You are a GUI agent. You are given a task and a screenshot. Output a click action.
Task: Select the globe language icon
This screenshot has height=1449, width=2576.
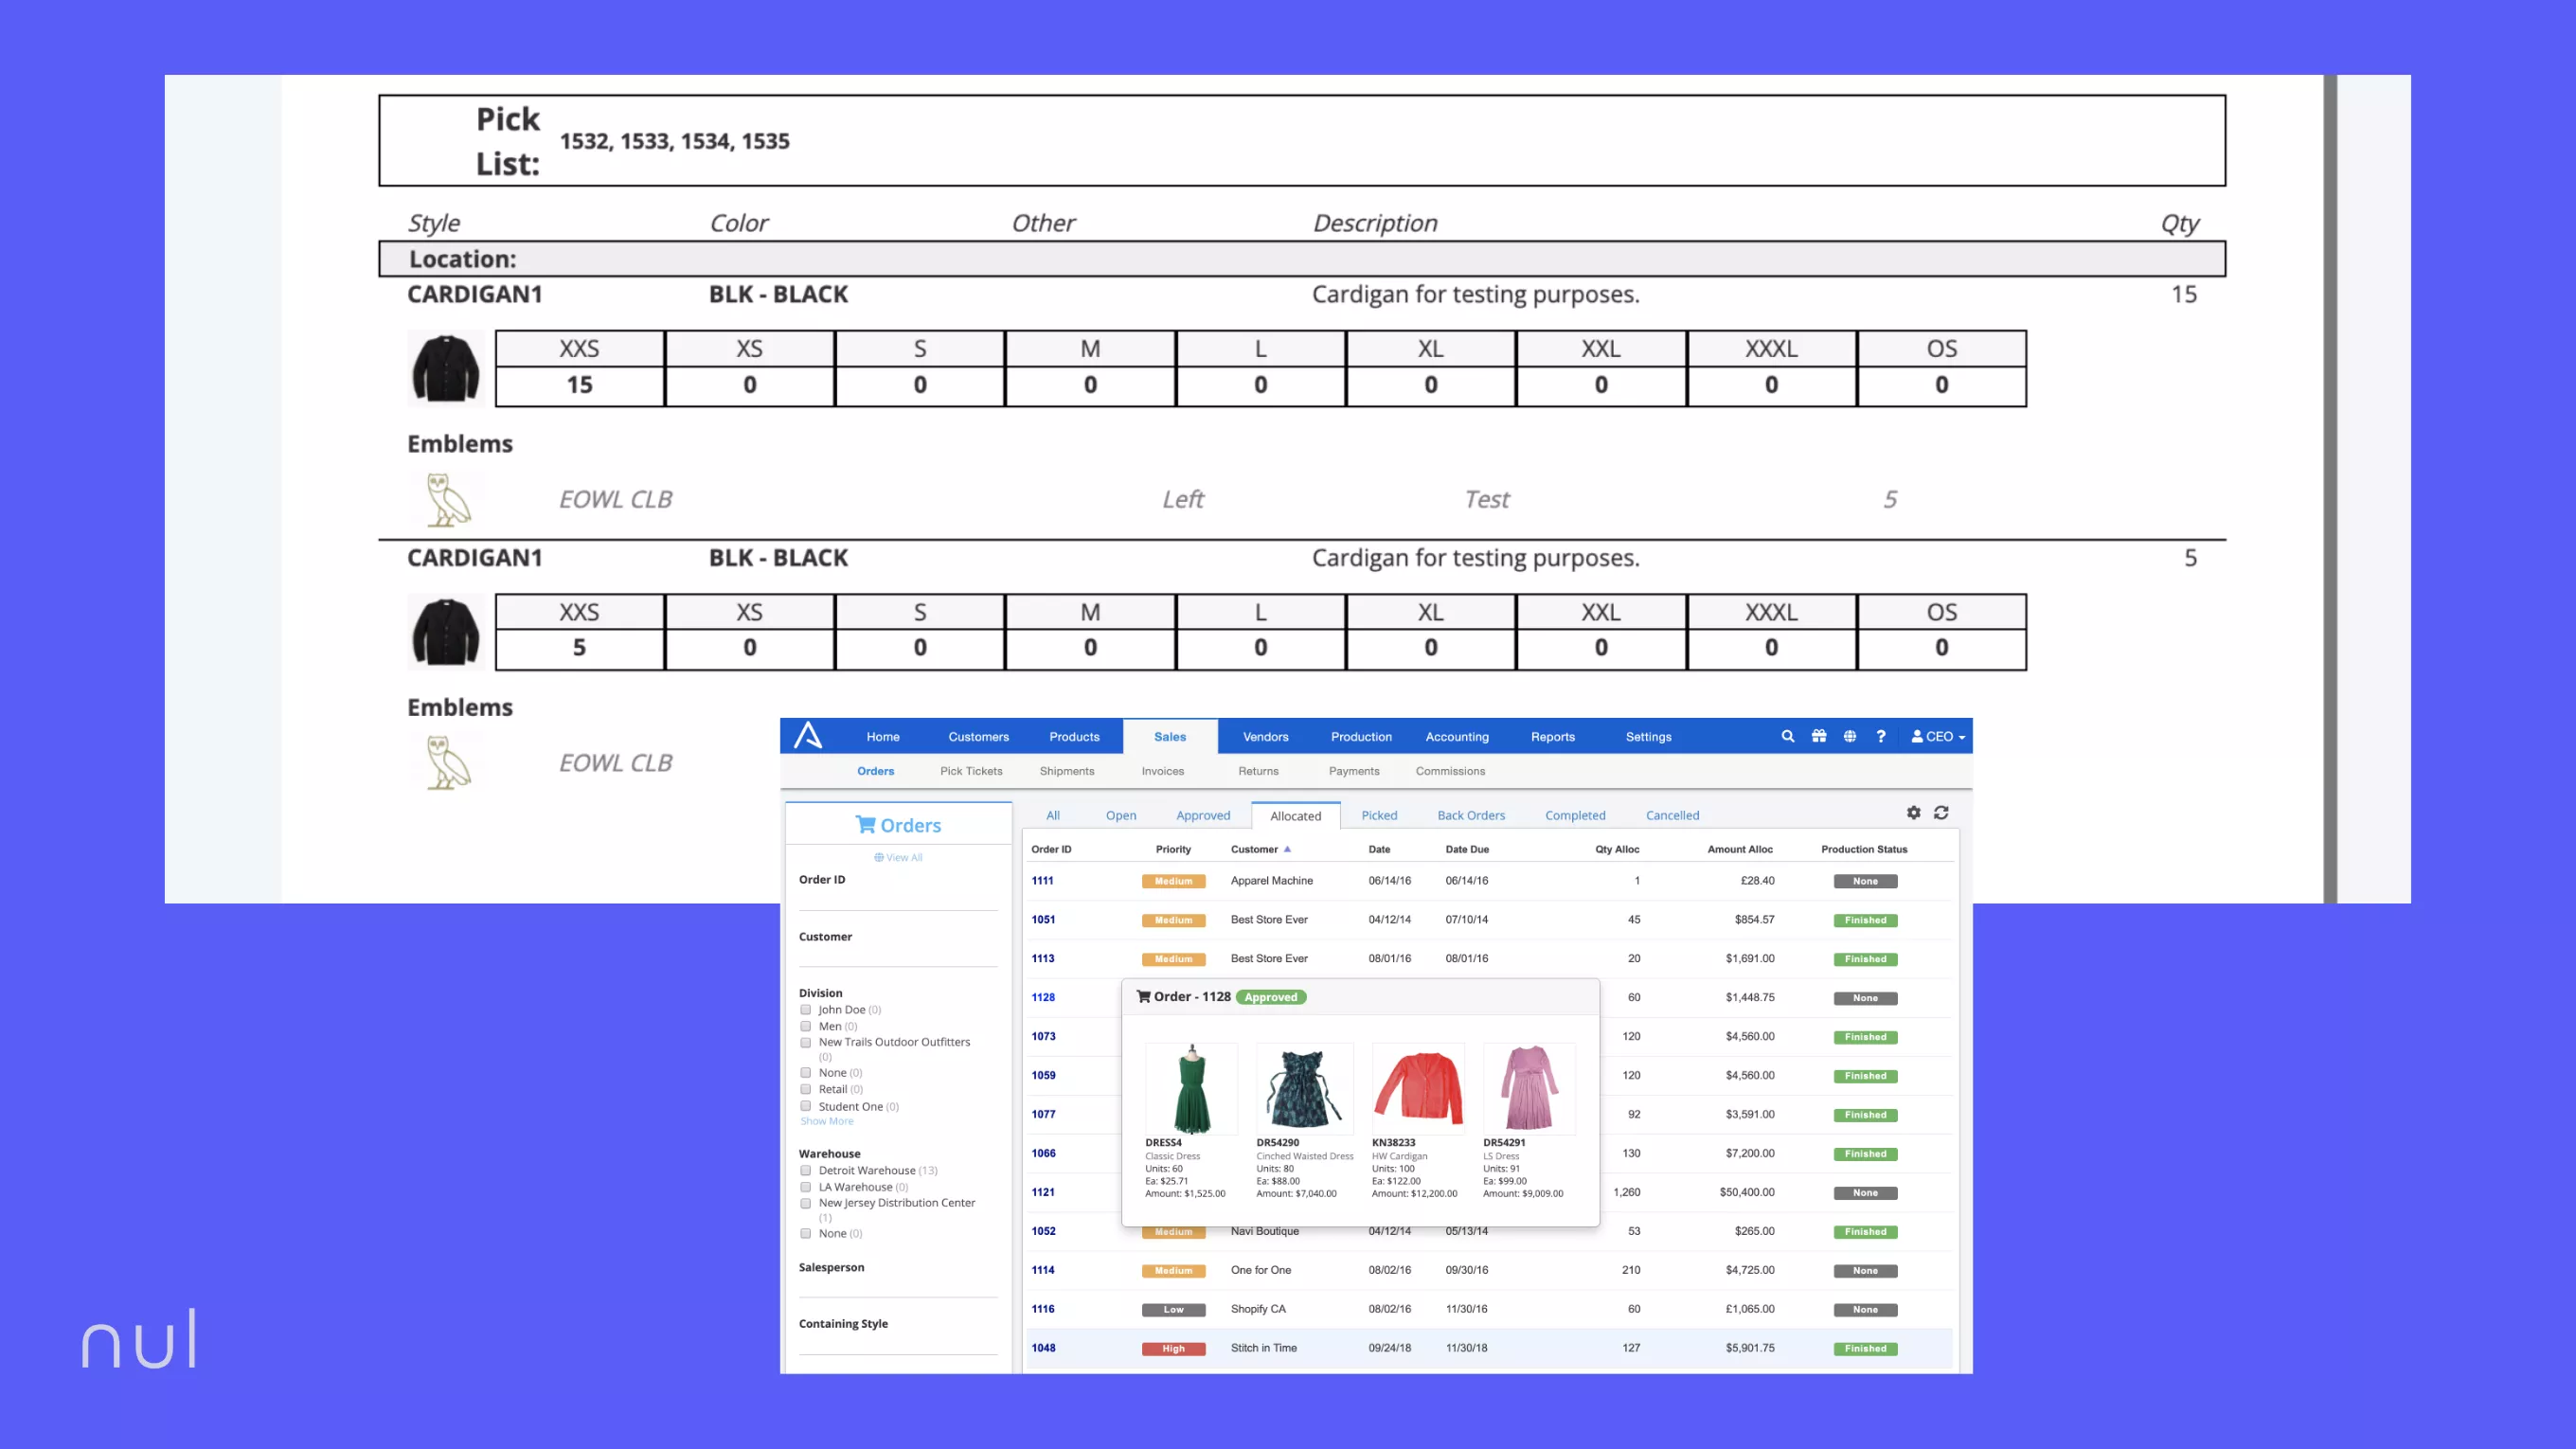[x=1849, y=736]
